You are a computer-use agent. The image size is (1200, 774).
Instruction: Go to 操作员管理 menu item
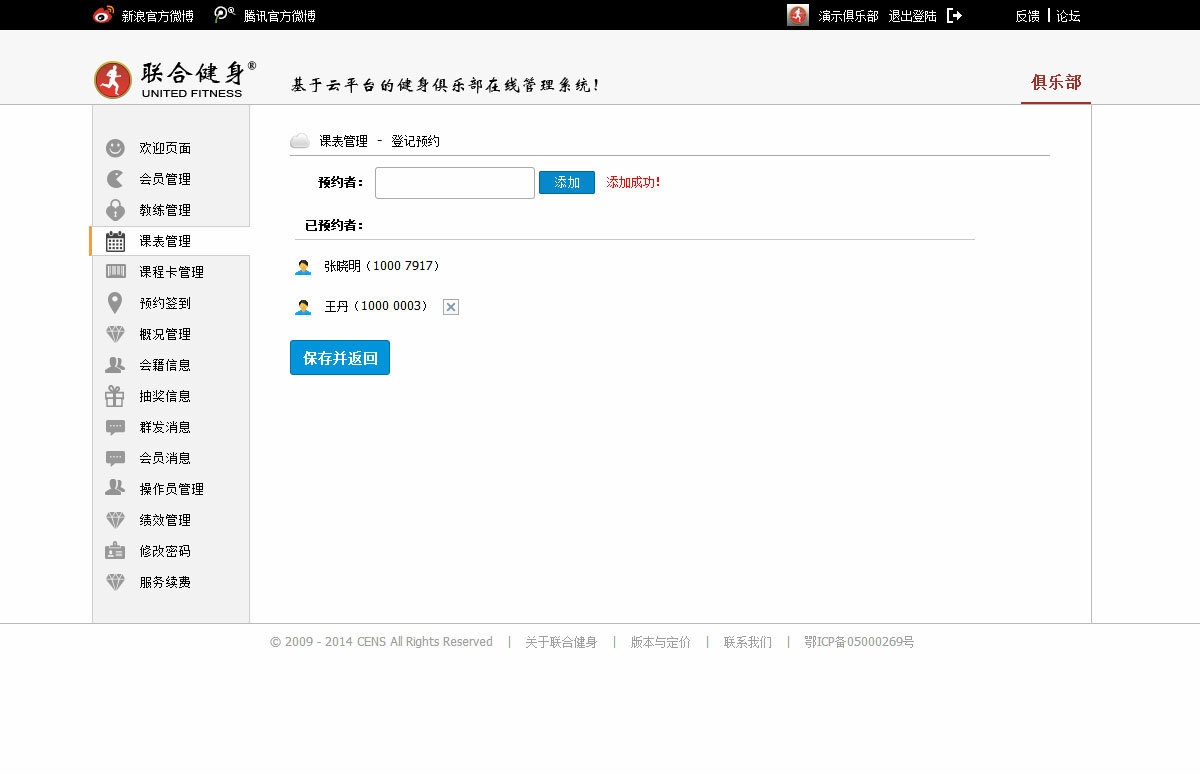tap(171, 489)
